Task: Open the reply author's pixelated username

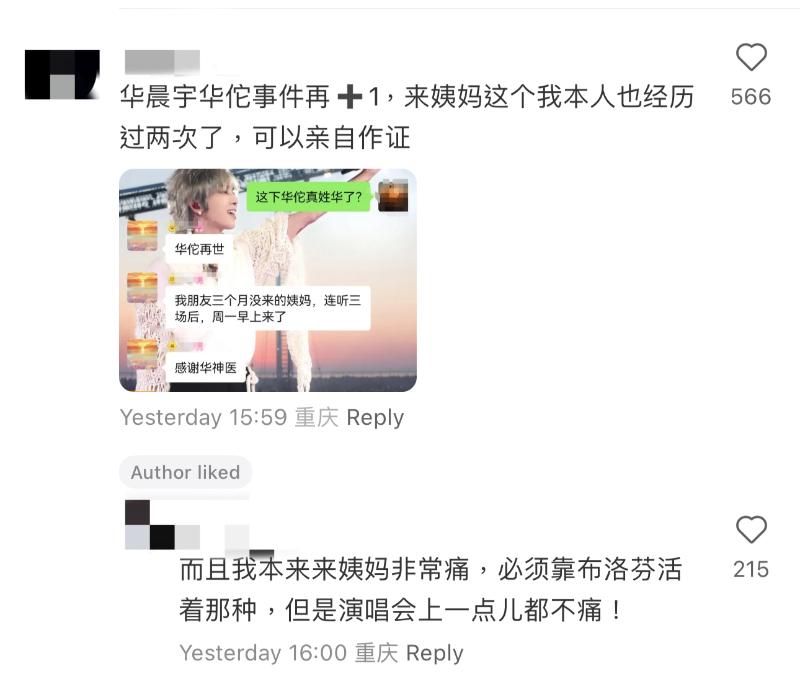Action: click(199, 528)
